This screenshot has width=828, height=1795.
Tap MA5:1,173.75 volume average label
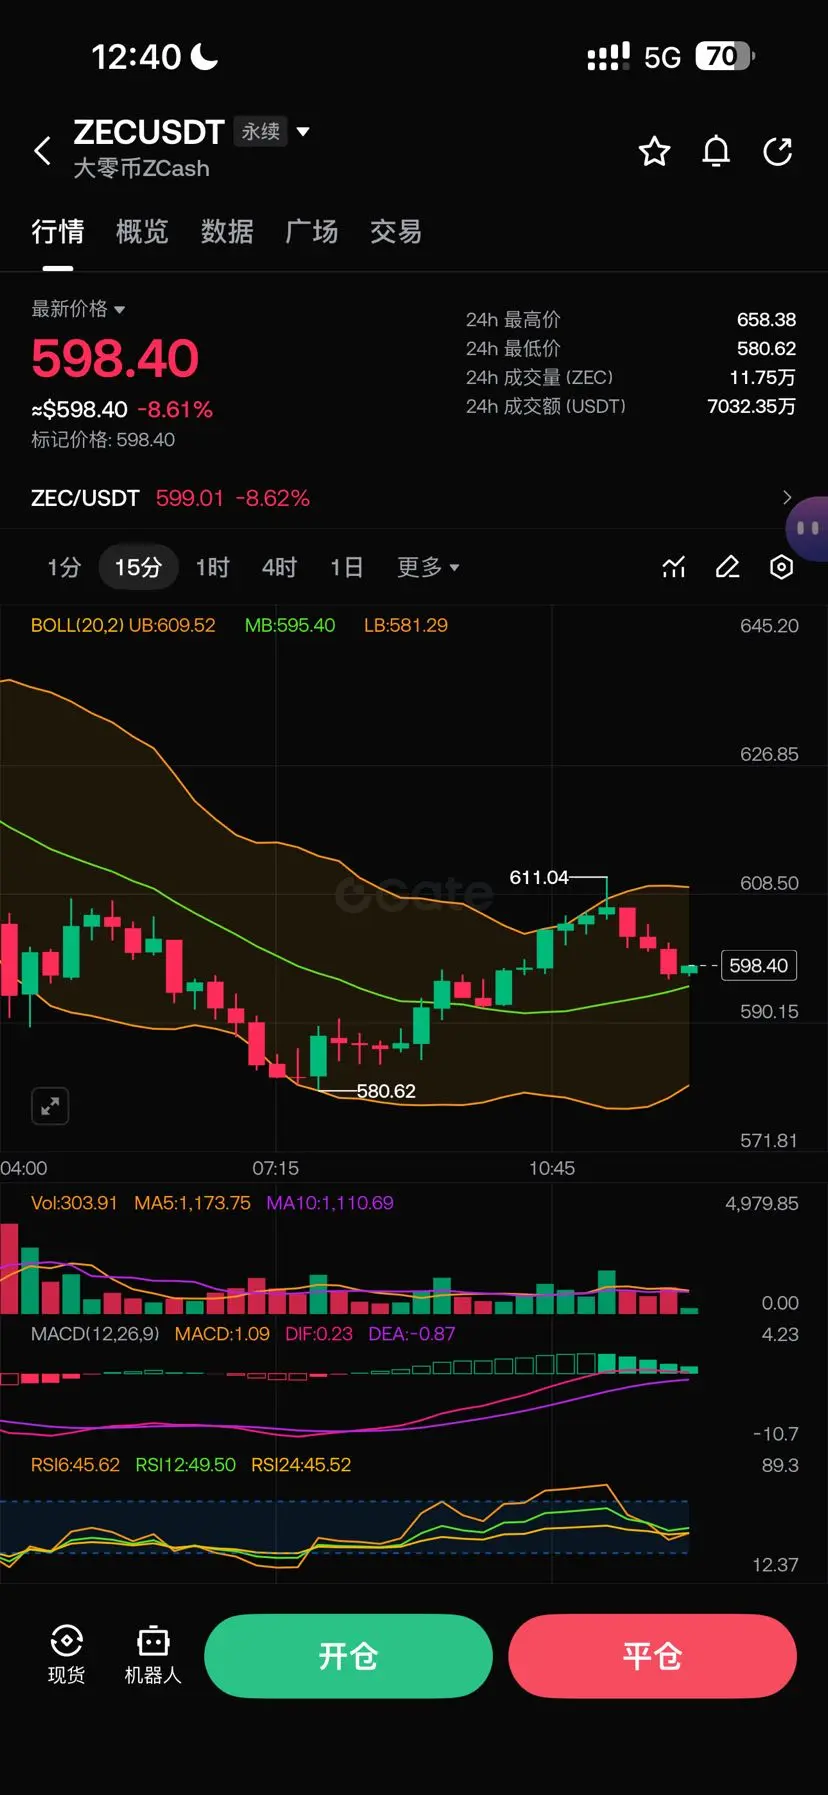[192, 1203]
